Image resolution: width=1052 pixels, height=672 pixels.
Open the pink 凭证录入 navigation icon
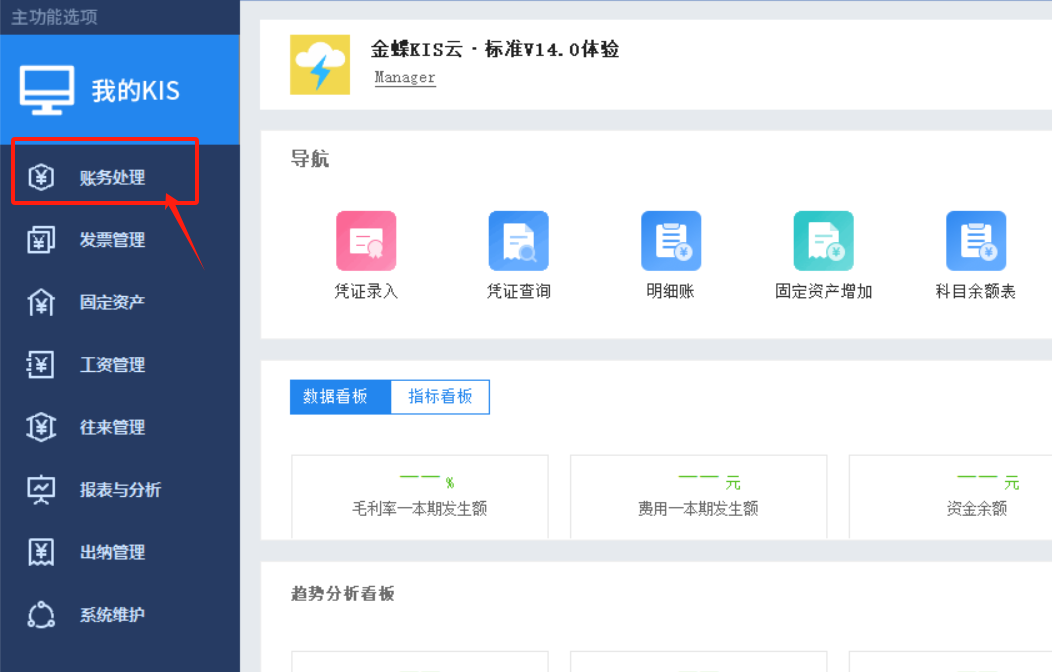366,241
